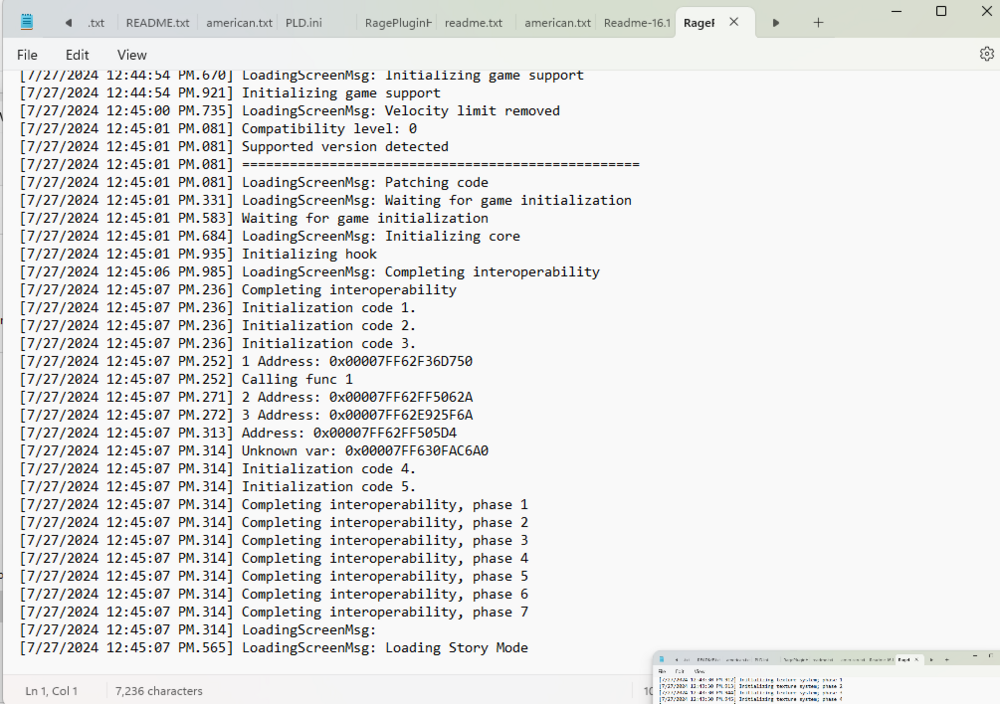Select the partially visible .txt tab
Image resolution: width=1000 pixels, height=704 pixels.
[96, 23]
